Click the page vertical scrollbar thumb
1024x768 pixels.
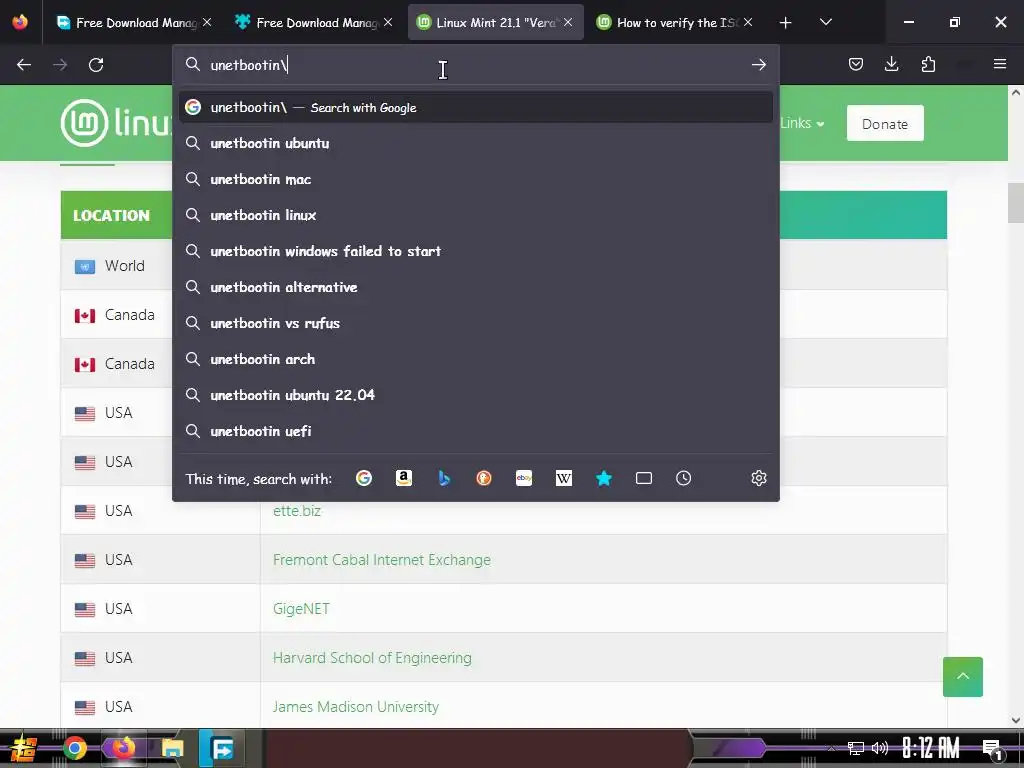click(x=1016, y=203)
